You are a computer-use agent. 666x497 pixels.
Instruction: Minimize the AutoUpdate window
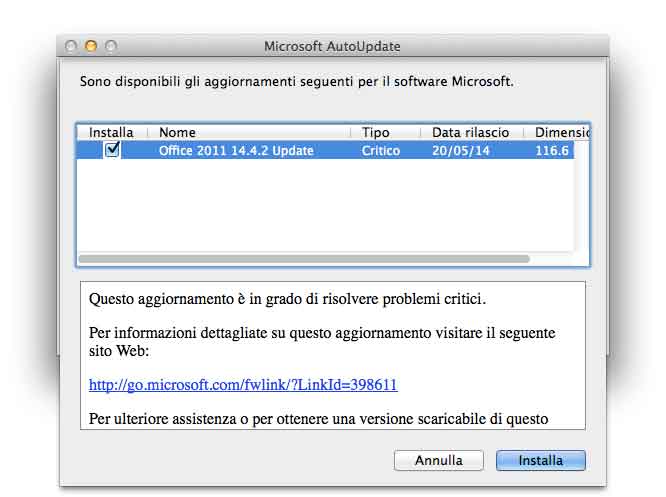(91, 46)
